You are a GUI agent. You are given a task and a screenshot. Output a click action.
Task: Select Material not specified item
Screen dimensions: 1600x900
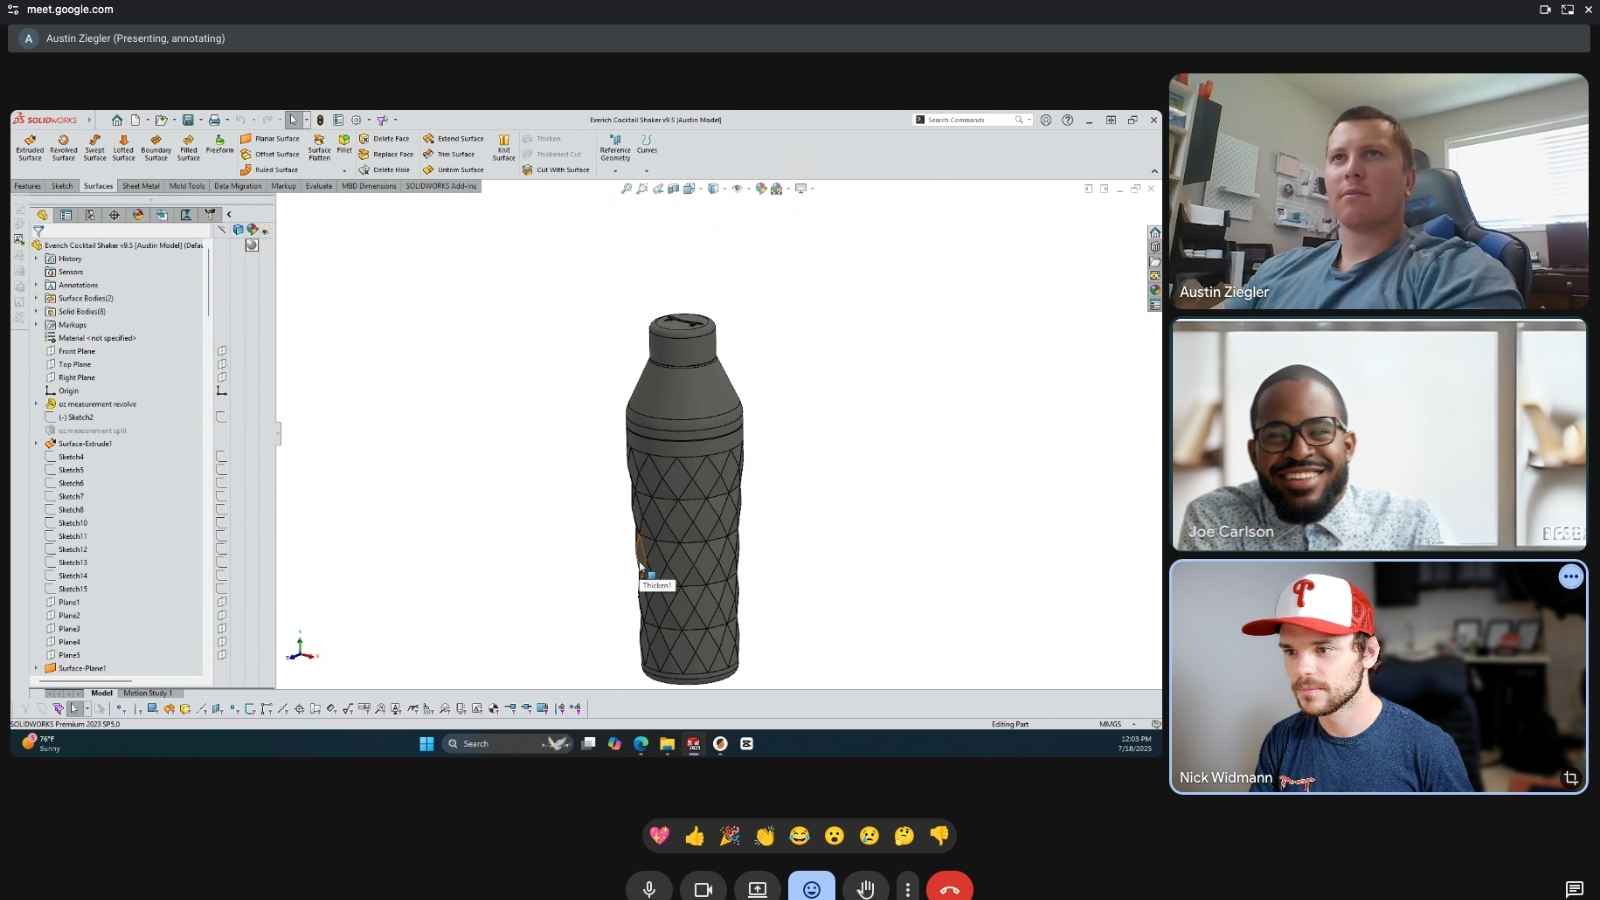(90, 338)
